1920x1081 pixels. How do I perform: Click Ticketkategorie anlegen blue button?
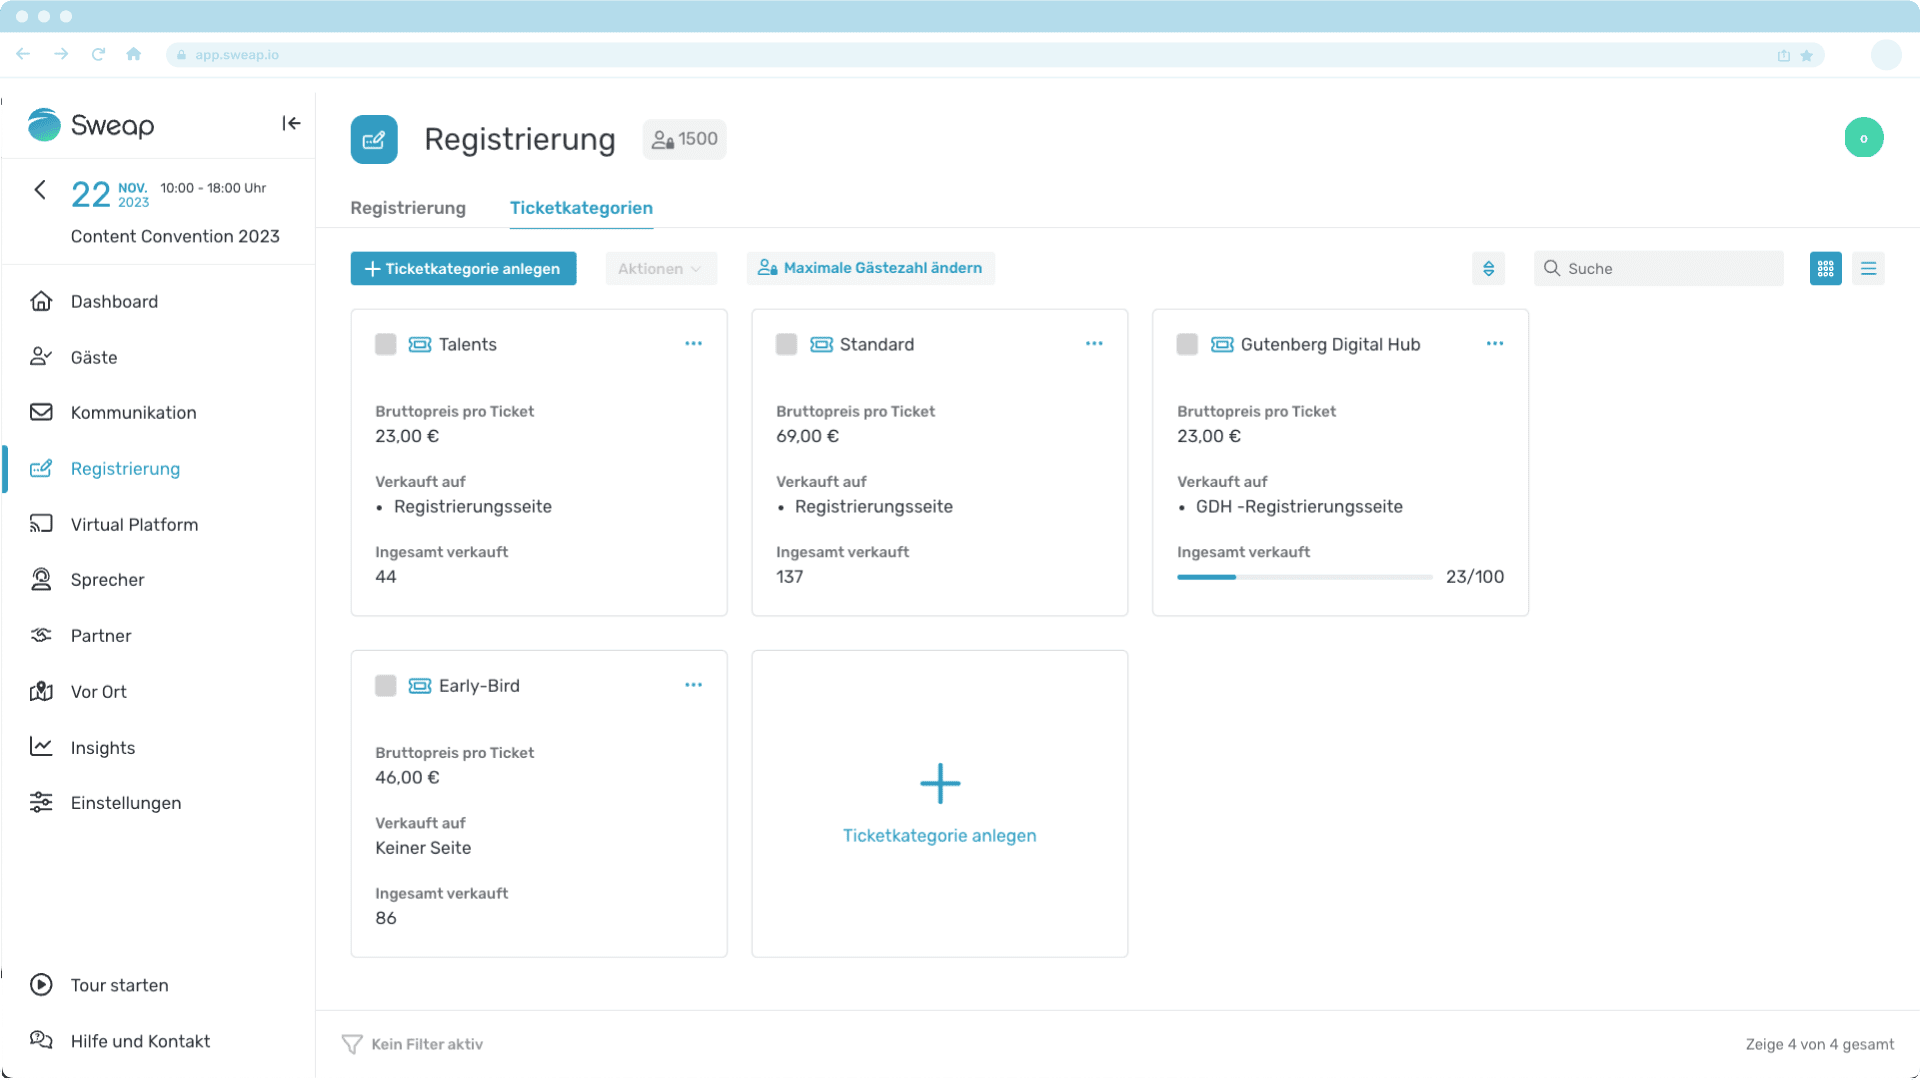click(463, 268)
